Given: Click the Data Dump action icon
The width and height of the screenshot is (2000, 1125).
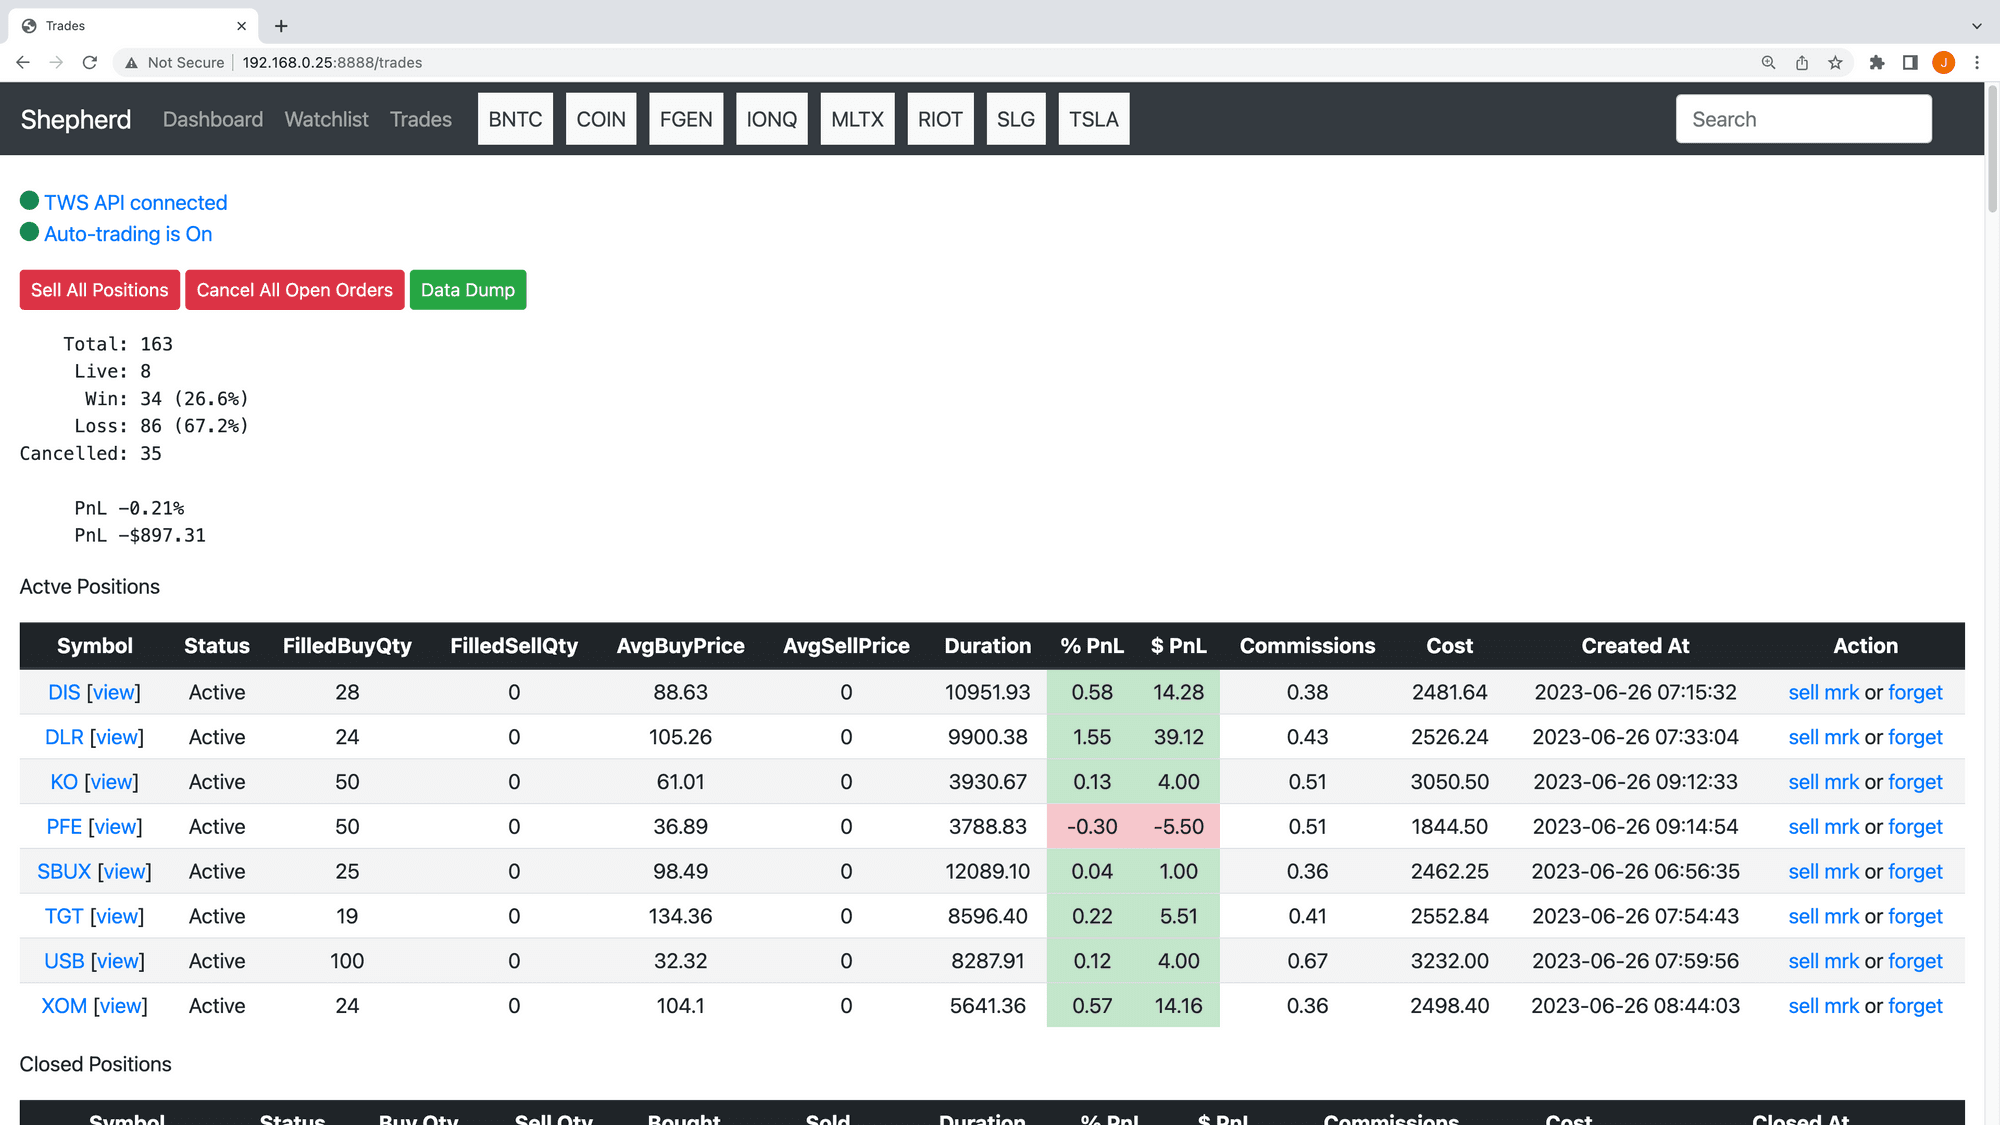Looking at the screenshot, I should [x=467, y=290].
